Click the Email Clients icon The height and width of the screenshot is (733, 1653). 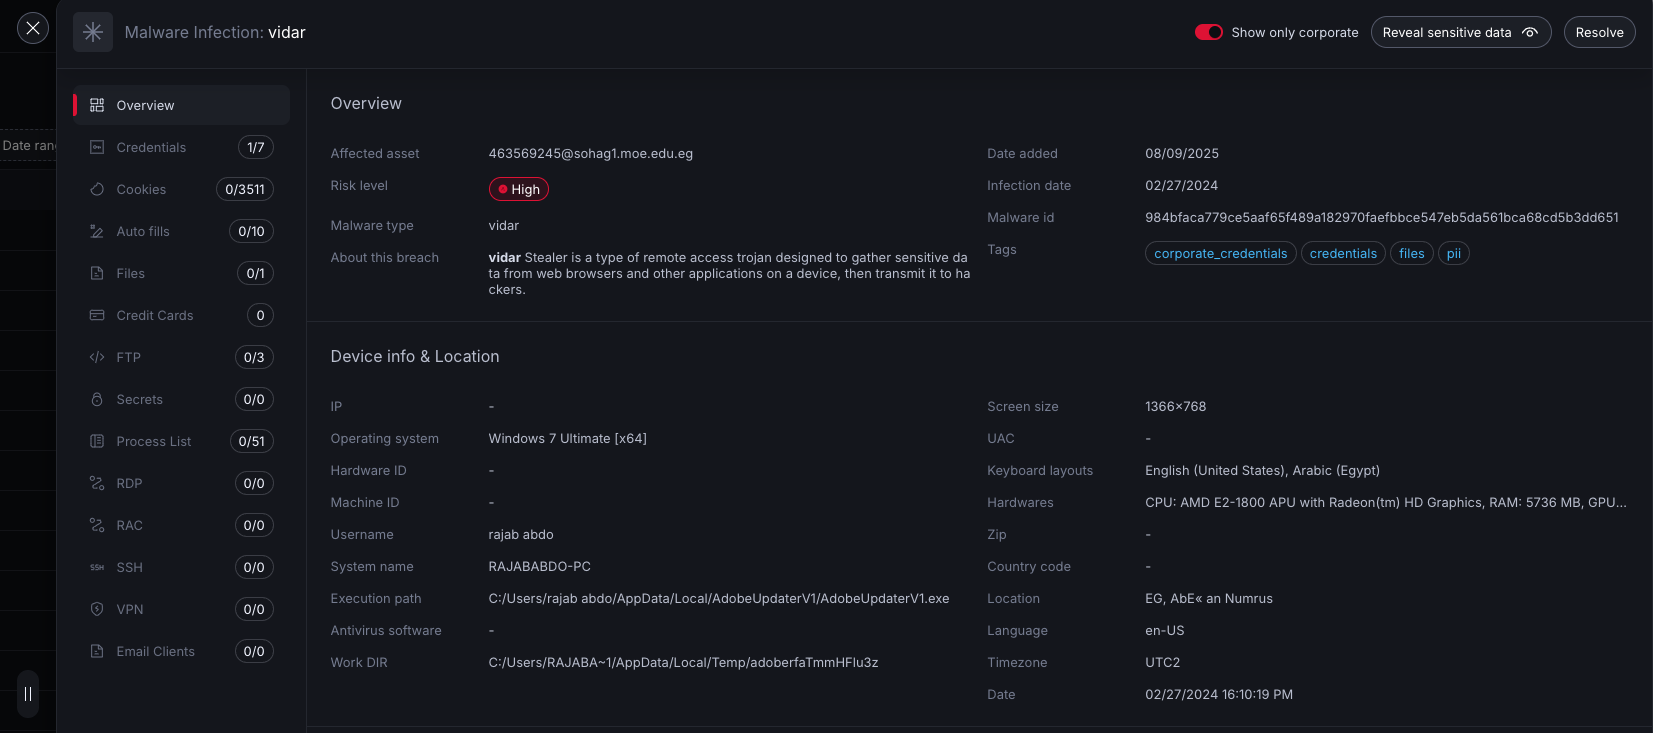[97, 651]
